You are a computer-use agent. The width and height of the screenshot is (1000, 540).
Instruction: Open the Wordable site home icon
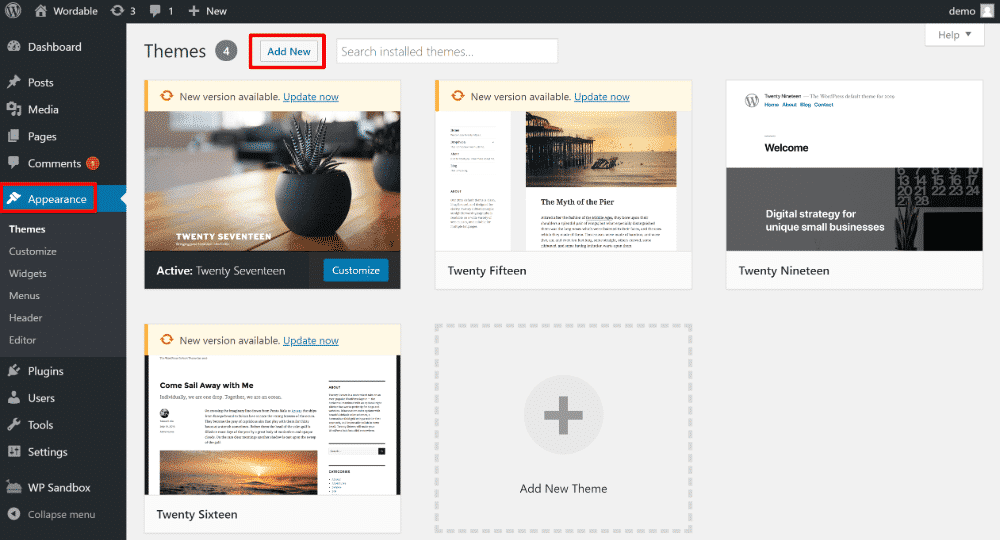[x=41, y=11]
